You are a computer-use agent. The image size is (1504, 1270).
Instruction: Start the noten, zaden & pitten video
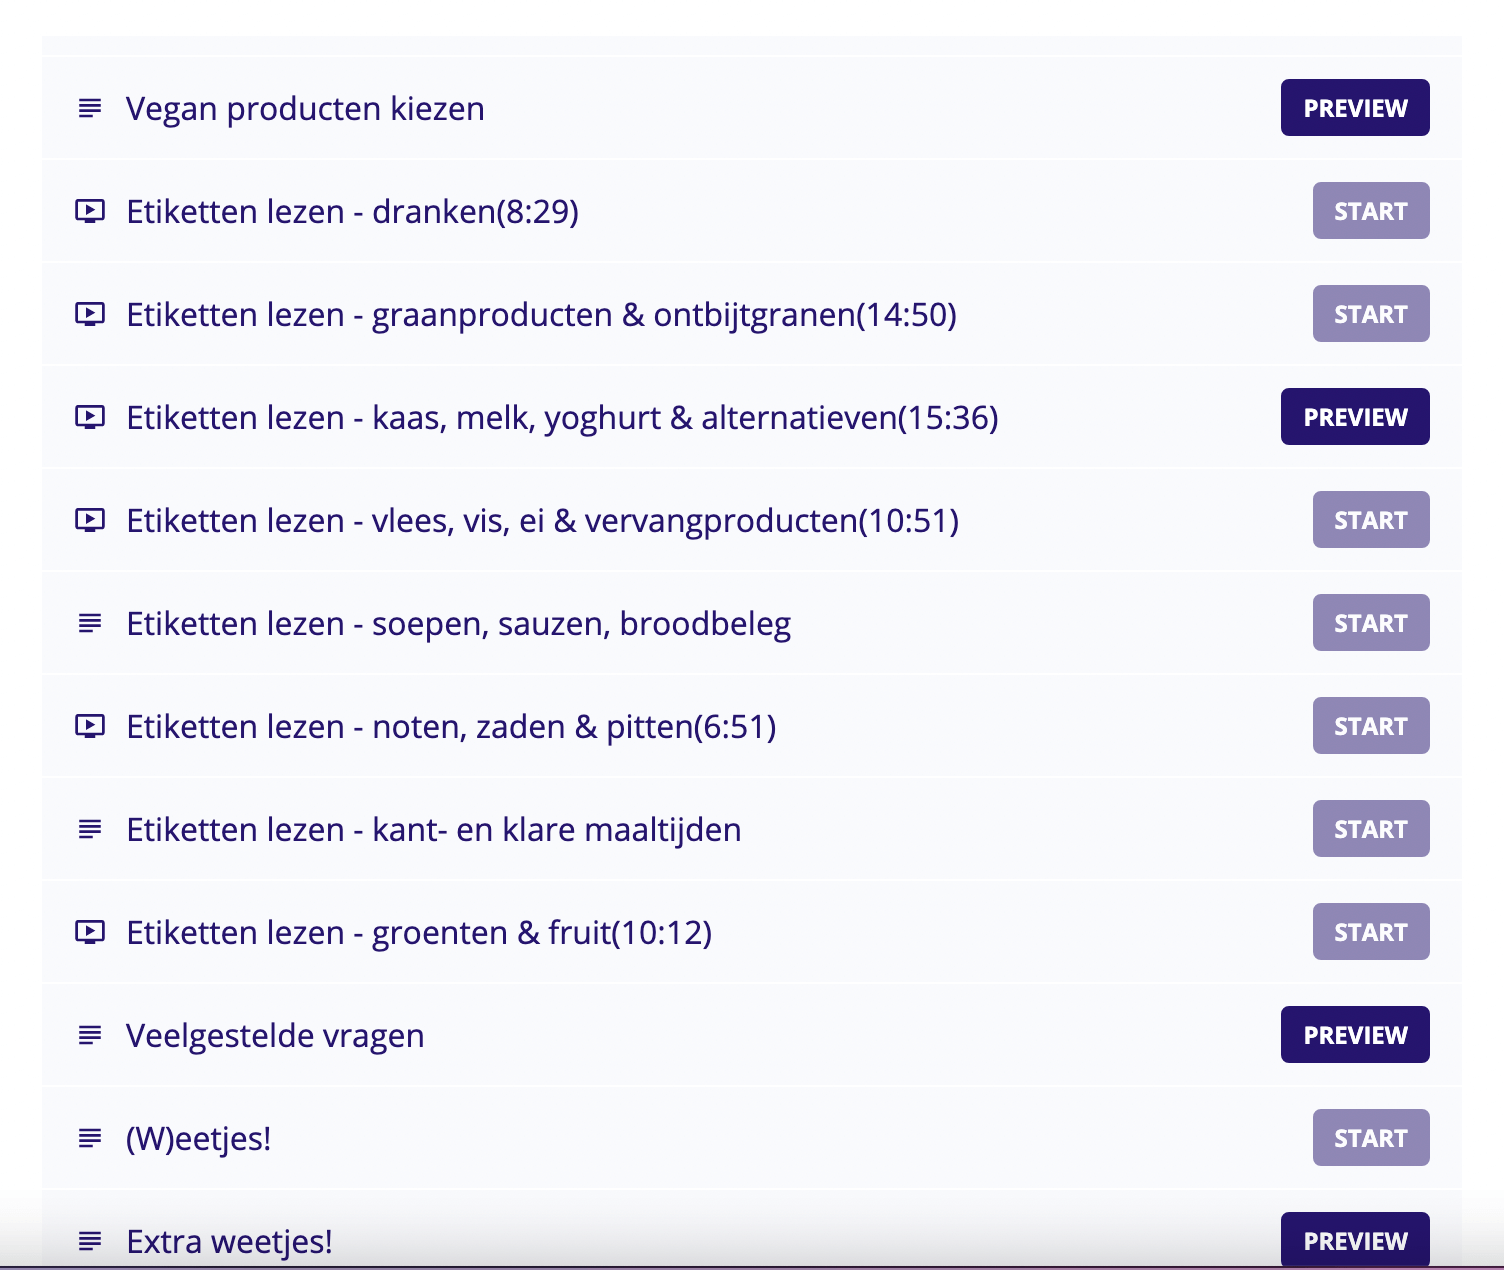click(1371, 726)
